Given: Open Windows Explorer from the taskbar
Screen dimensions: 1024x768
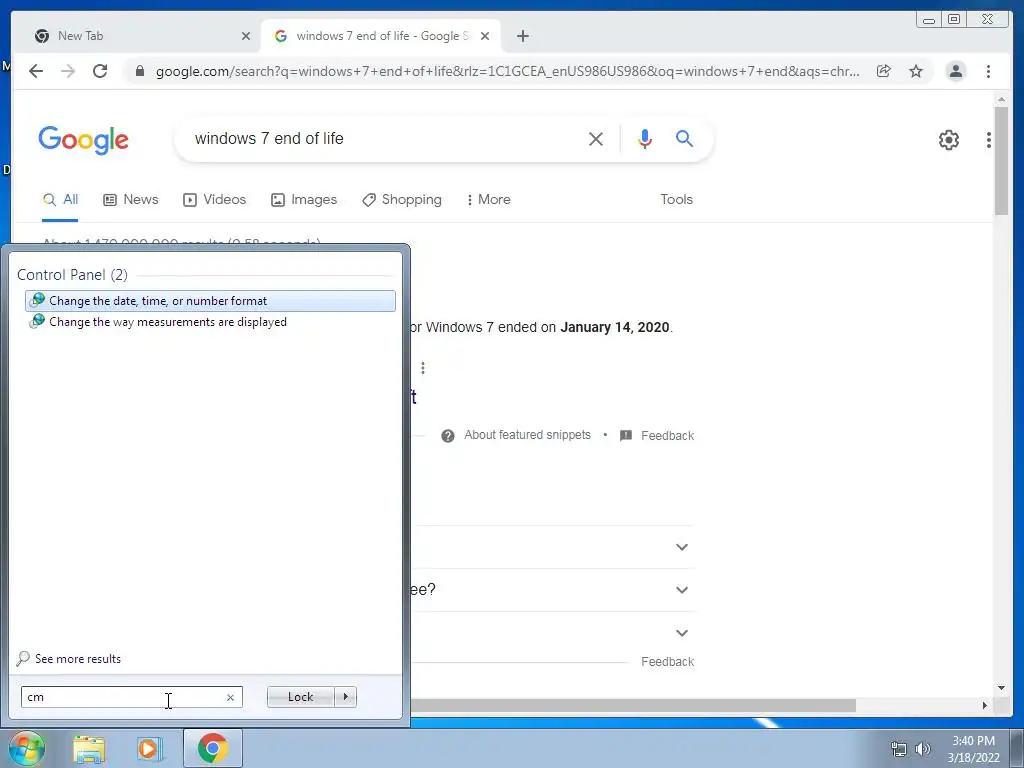Looking at the screenshot, I should pyautogui.click(x=88, y=748).
